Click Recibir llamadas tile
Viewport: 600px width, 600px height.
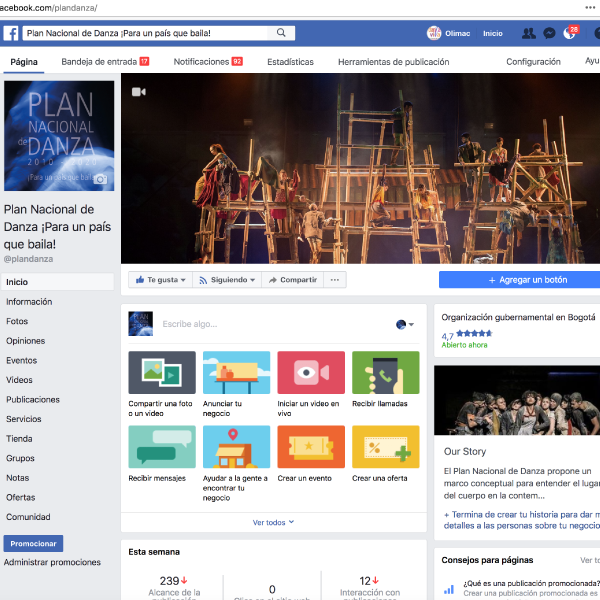click(x=385, y=380)
